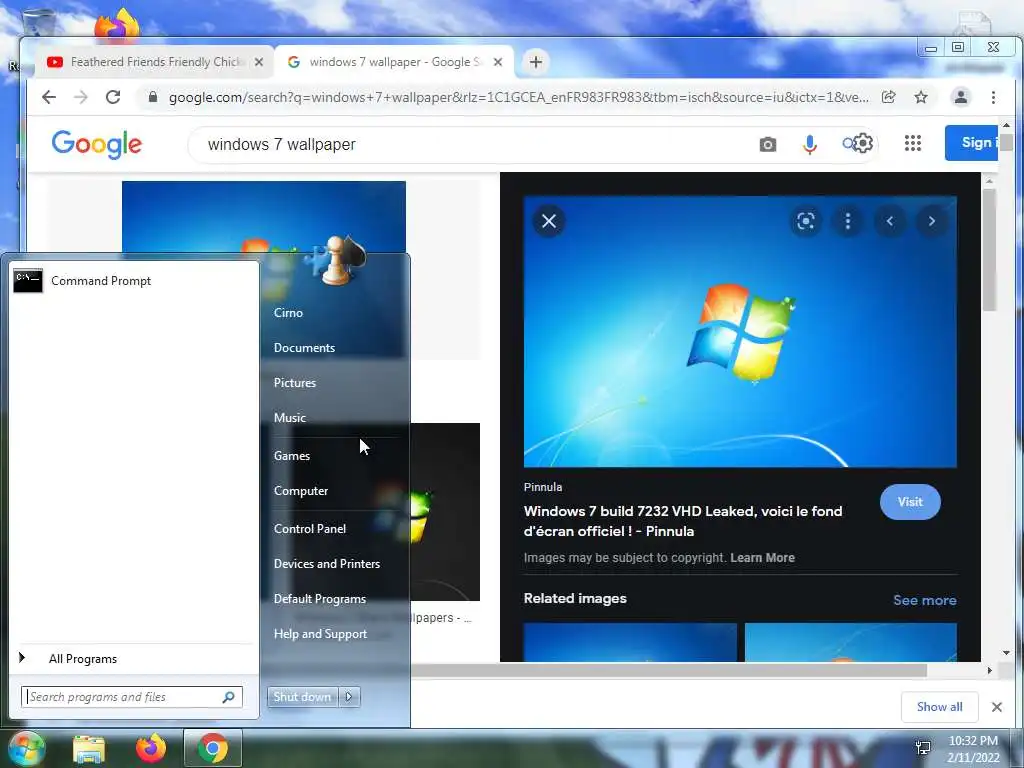Click the large Windows 7 wallpaper preview
The width and height of the screenshot is (1024, 768).
coord(740,332)
